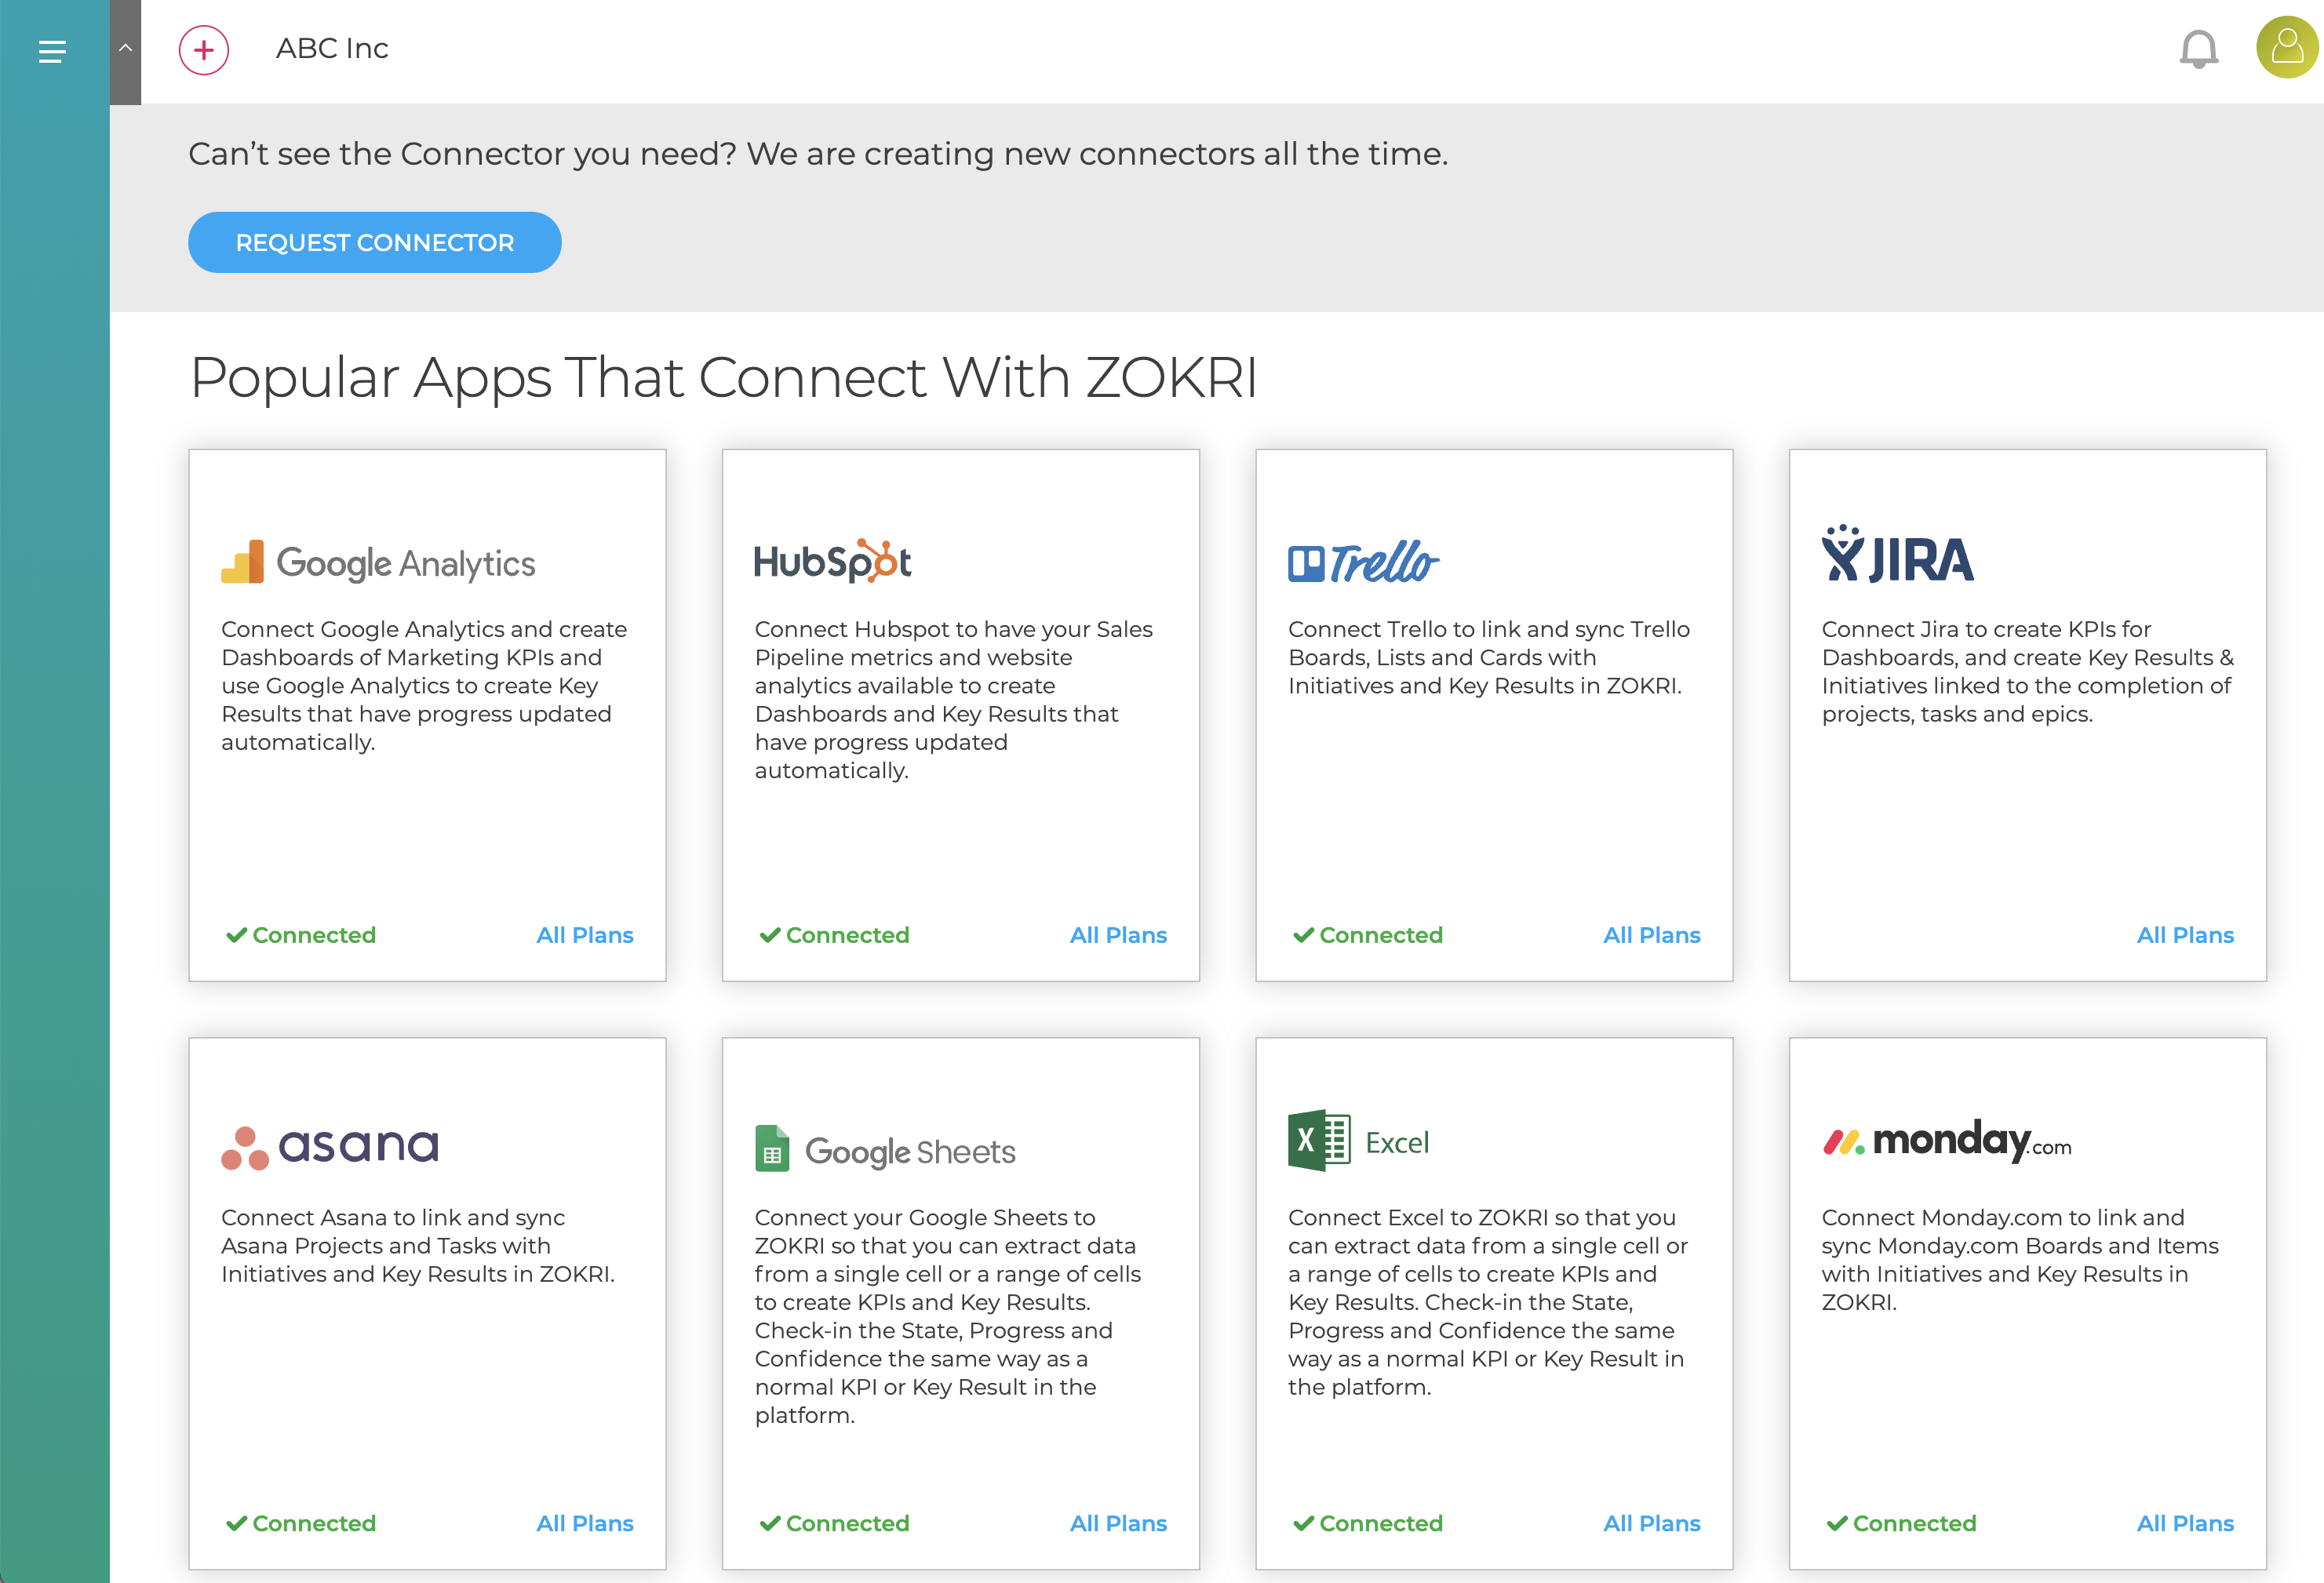Open All Plans link on Trello card

click(x=1652, y=935)
